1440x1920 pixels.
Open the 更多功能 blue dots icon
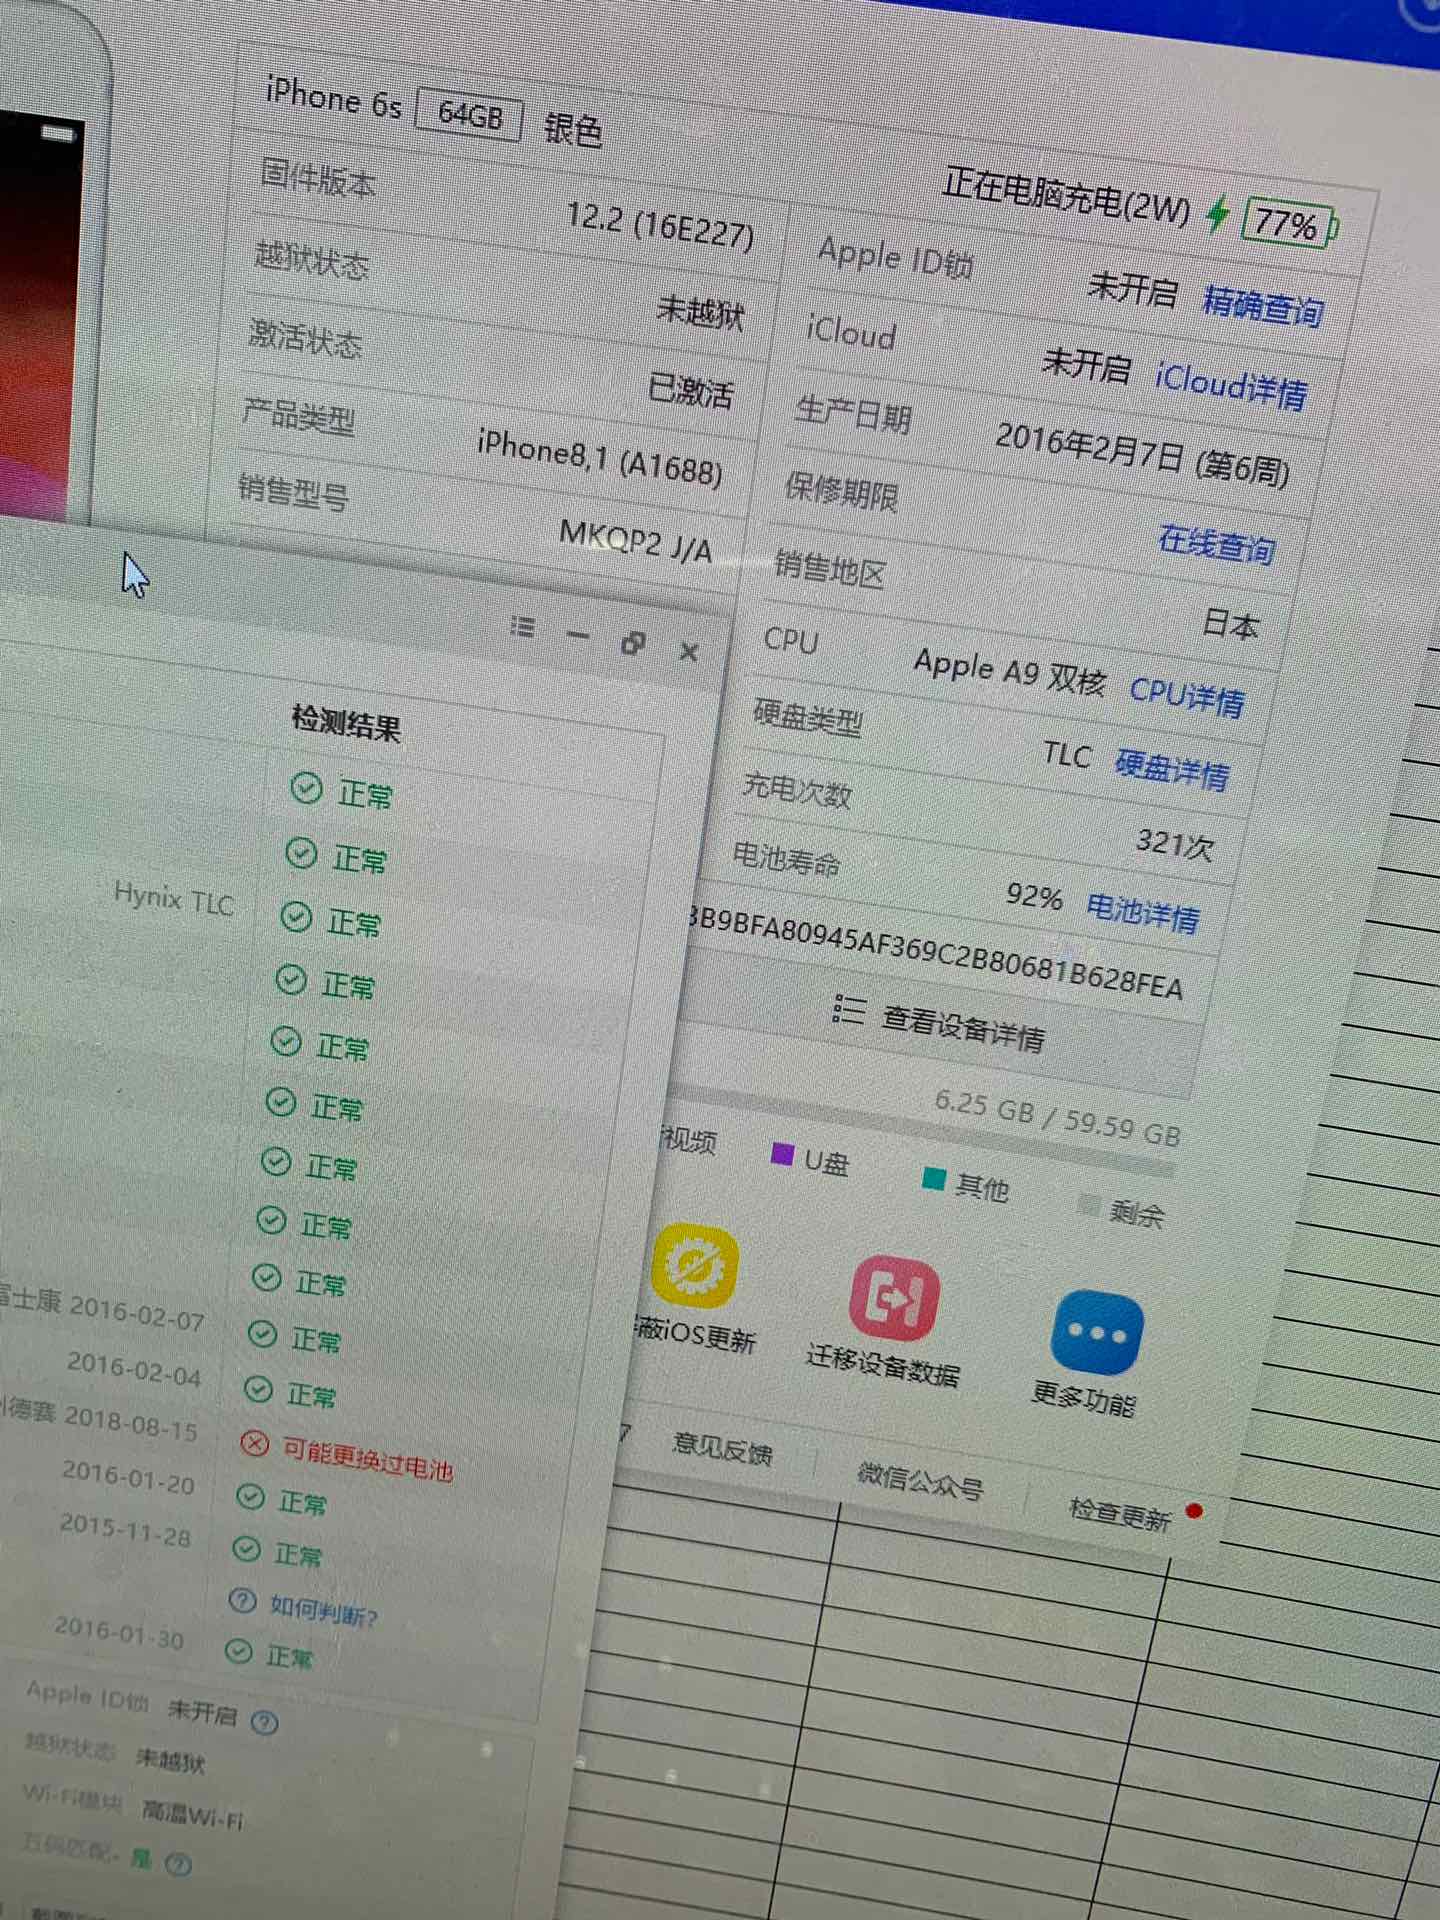(1097, 1333)
